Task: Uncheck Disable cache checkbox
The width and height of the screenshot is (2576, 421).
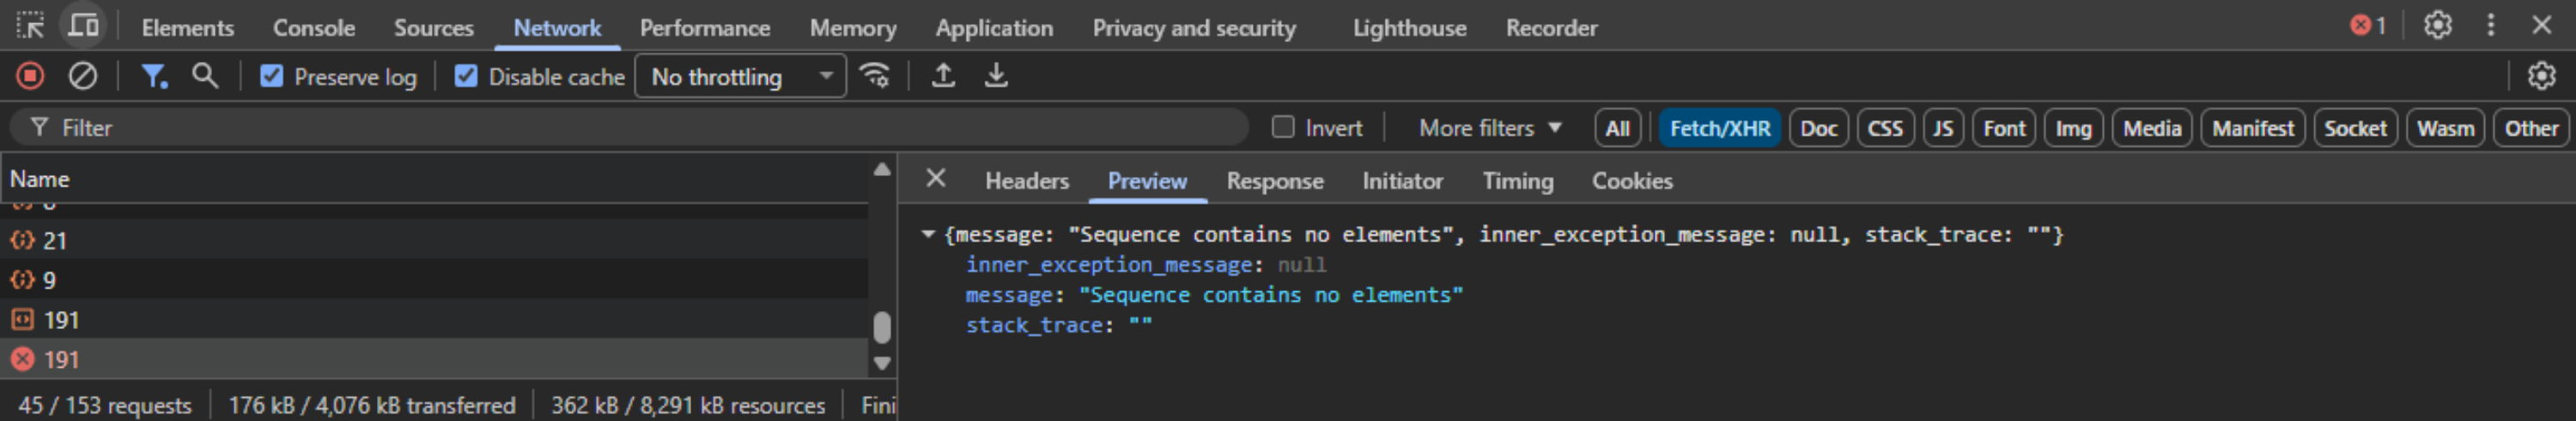Action: [466, 77]
